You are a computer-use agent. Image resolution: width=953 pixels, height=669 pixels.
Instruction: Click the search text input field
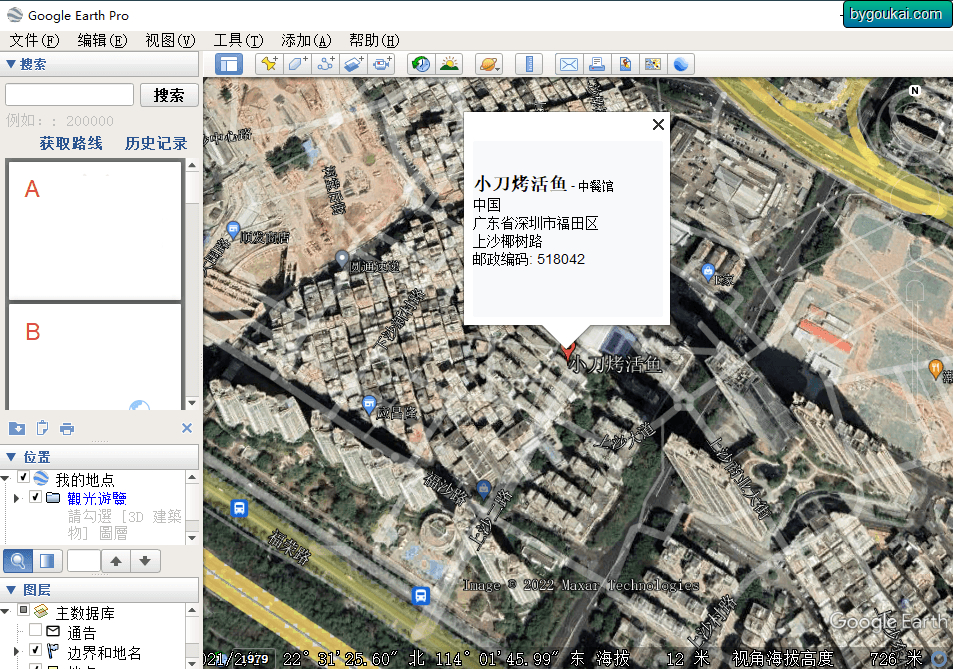point(69,95)
